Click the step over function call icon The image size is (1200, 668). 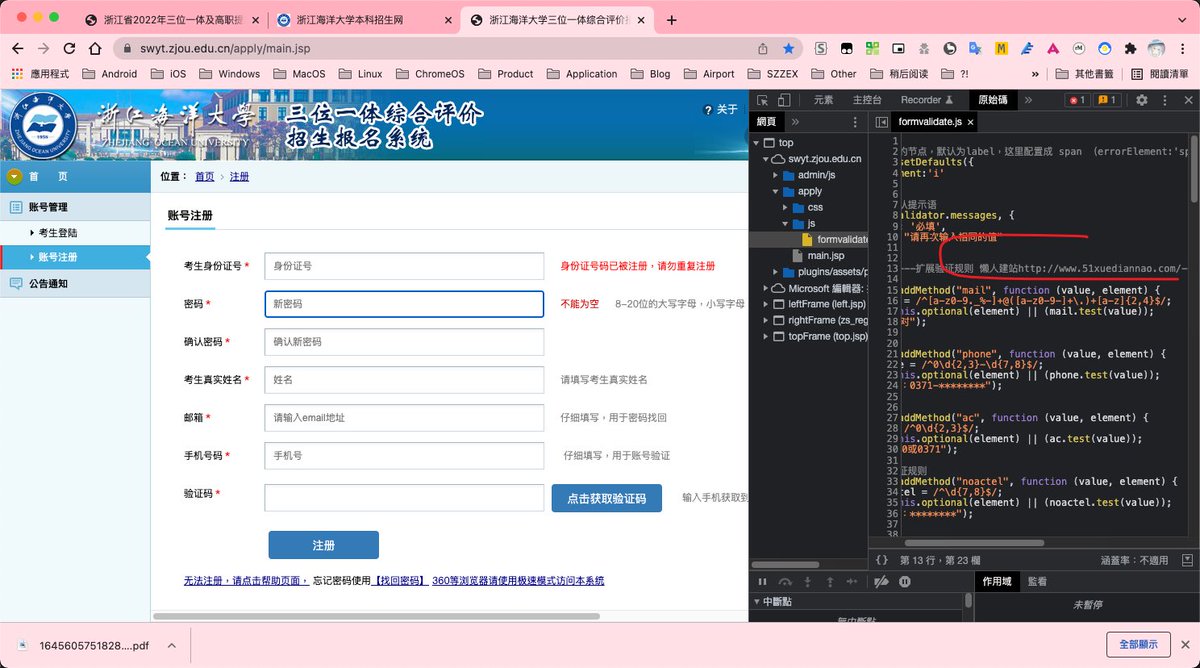point(785,581)
